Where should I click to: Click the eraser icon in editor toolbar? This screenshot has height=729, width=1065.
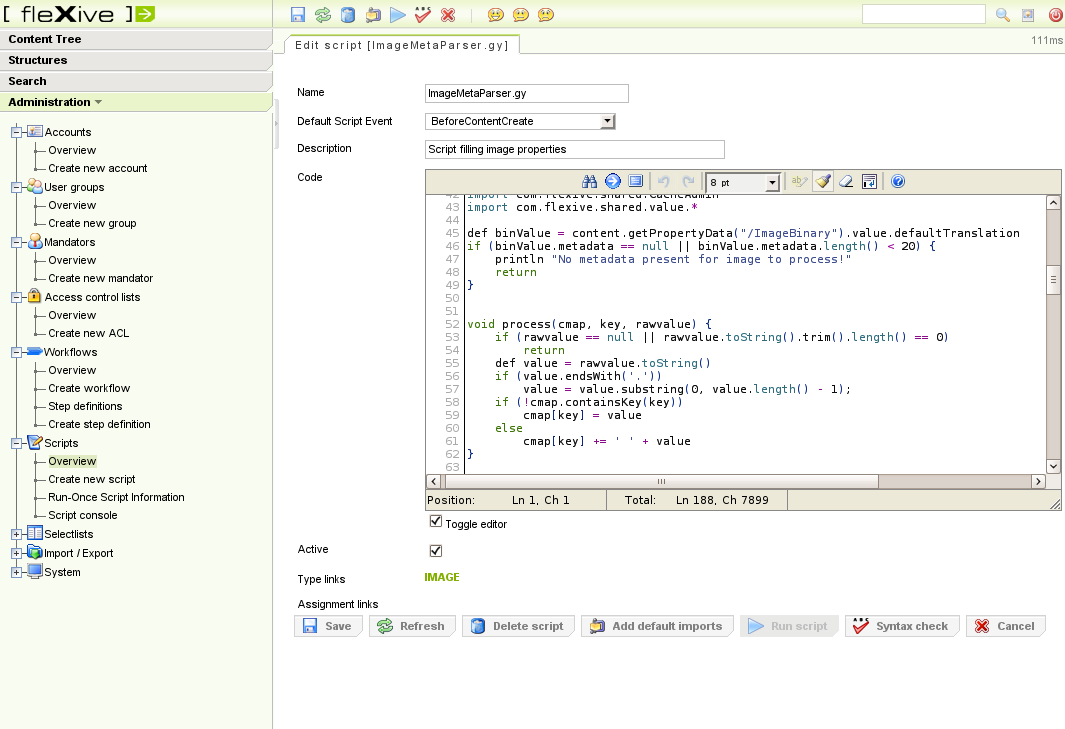[846, 181]
